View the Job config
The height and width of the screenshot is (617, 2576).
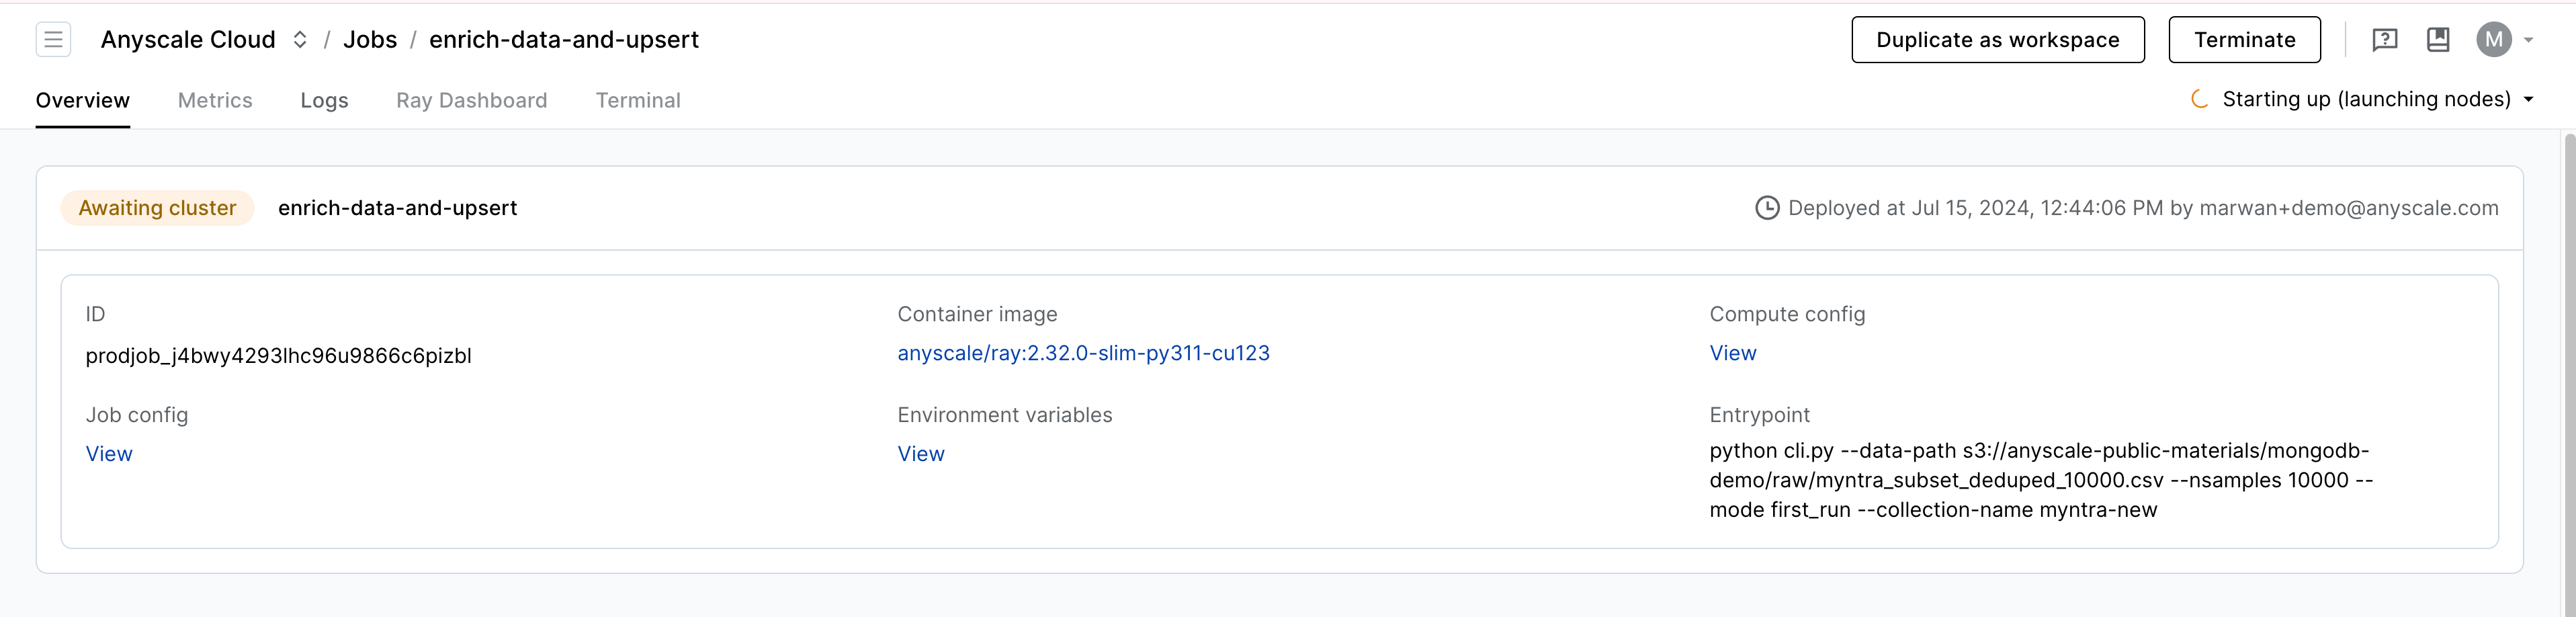(x=109, y=454)
